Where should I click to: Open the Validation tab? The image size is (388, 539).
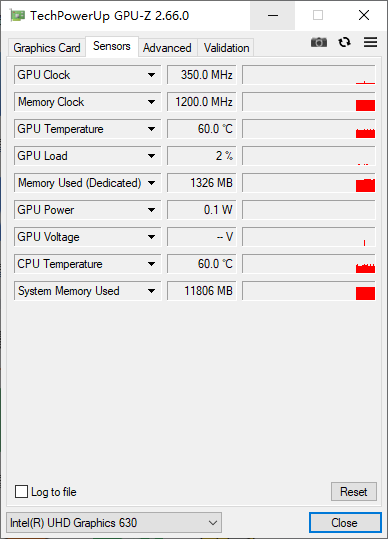pyautogui.click(x=226, y=48)
